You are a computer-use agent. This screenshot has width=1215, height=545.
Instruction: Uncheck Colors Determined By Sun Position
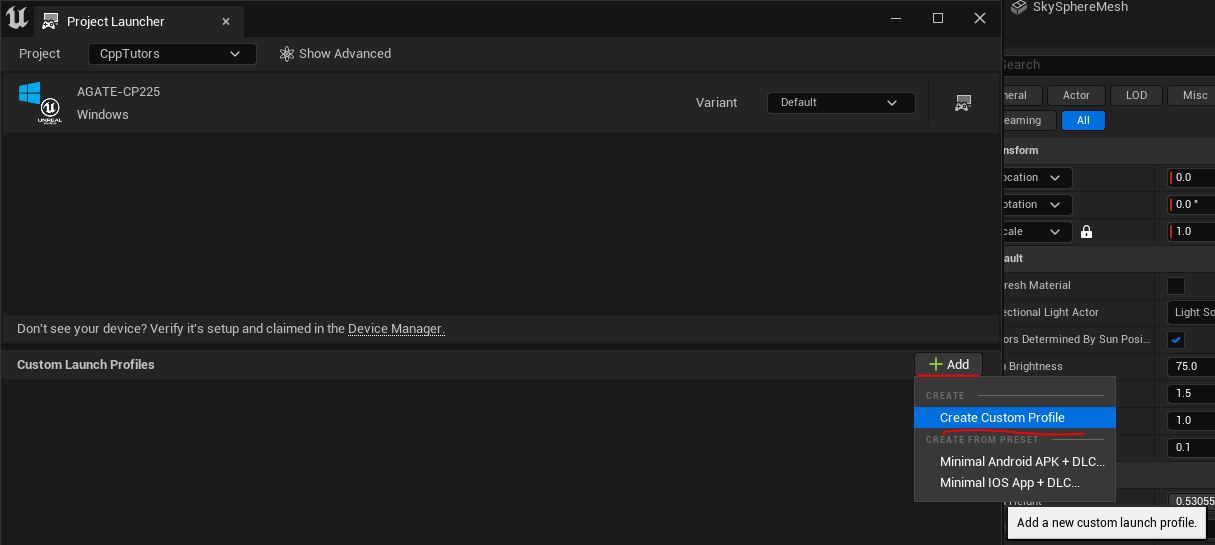1176,340
